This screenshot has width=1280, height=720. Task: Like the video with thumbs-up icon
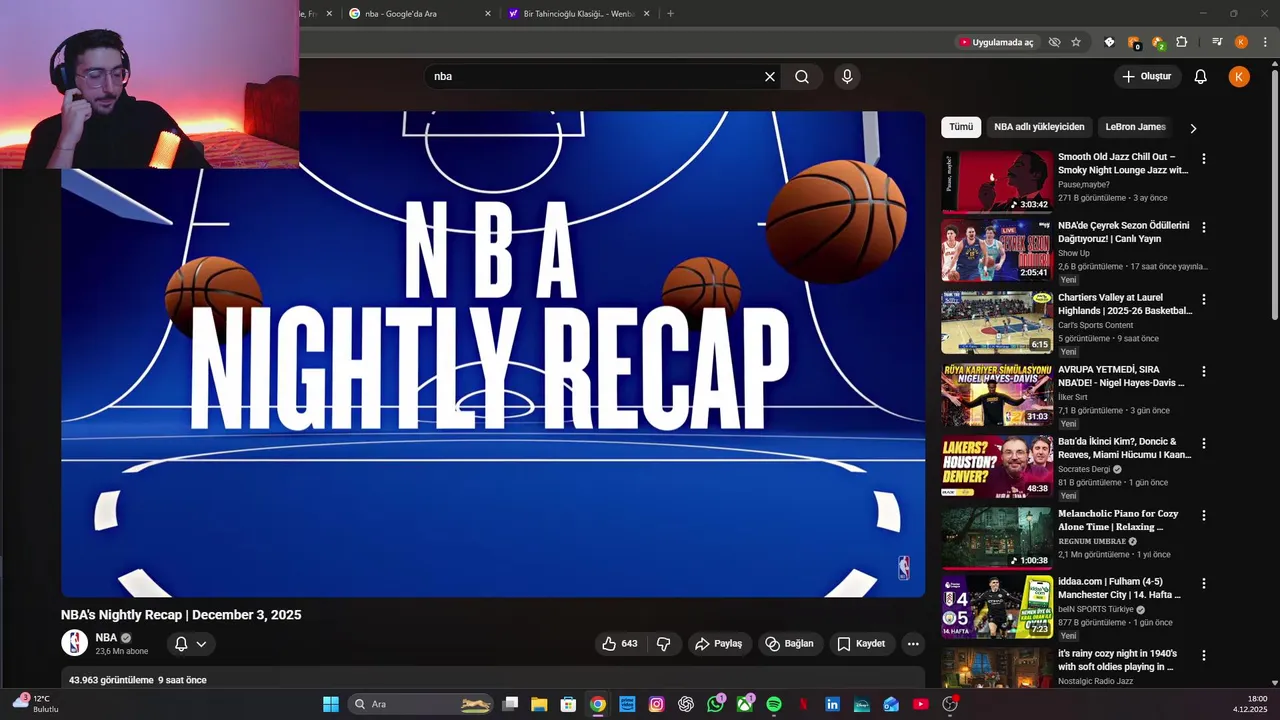[x=619, y=644]
